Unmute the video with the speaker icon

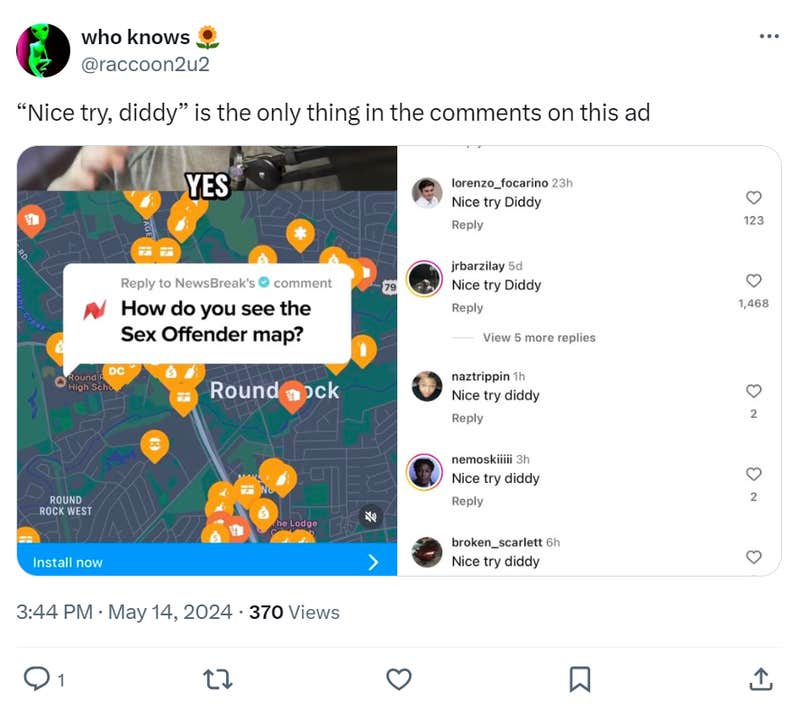click(x=370, y=517)
